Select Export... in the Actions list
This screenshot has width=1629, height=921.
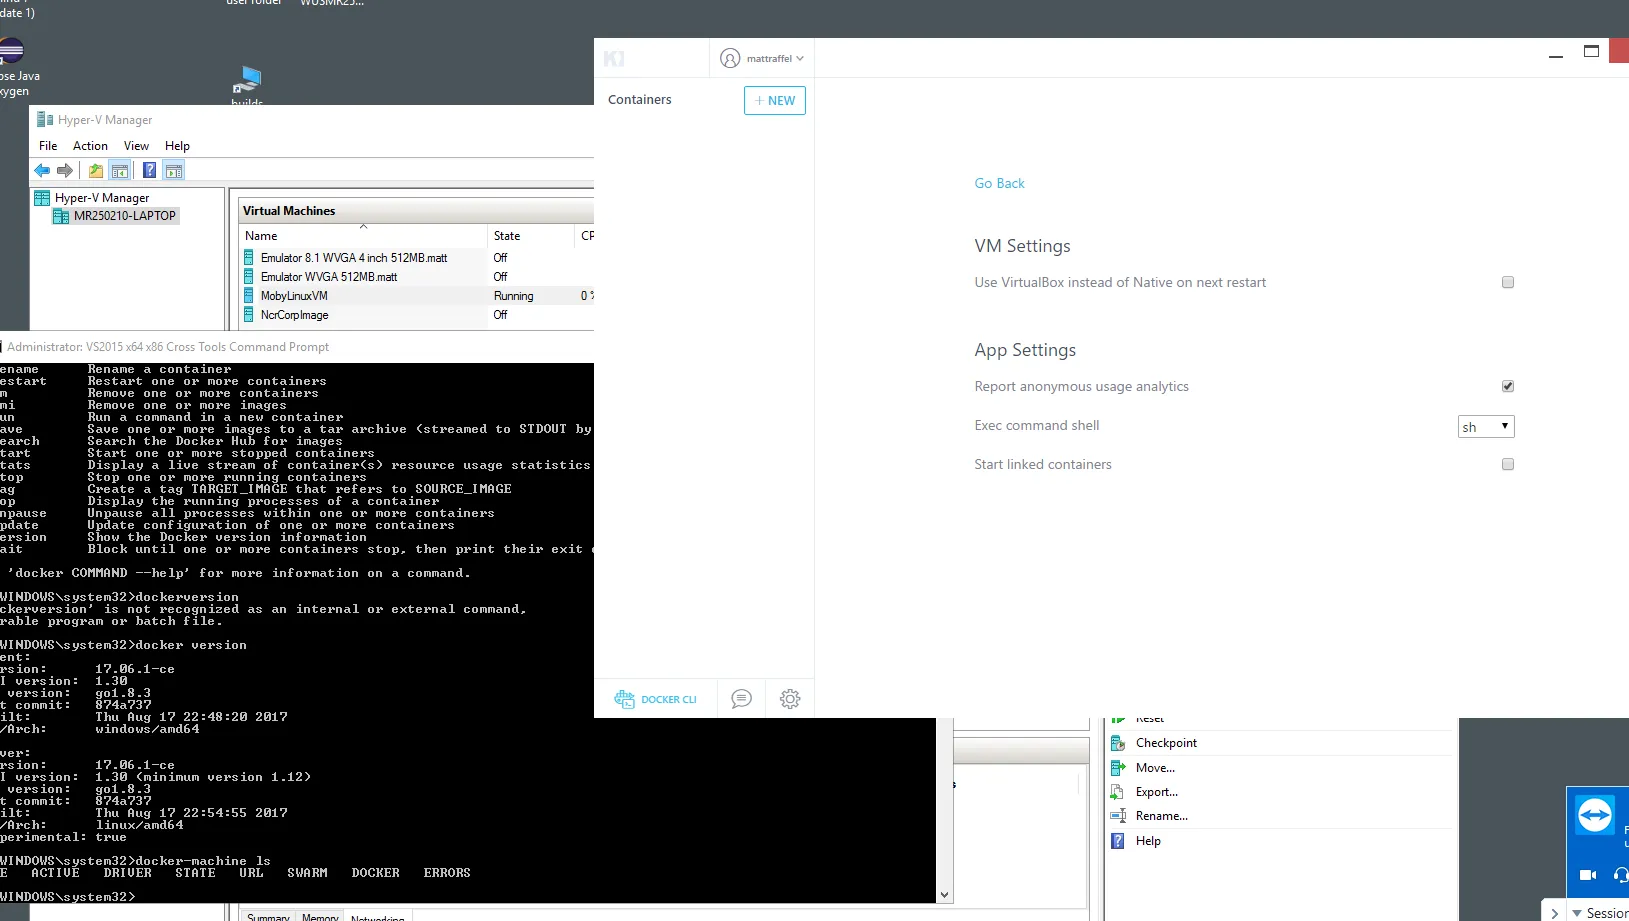click(1157, 792)
